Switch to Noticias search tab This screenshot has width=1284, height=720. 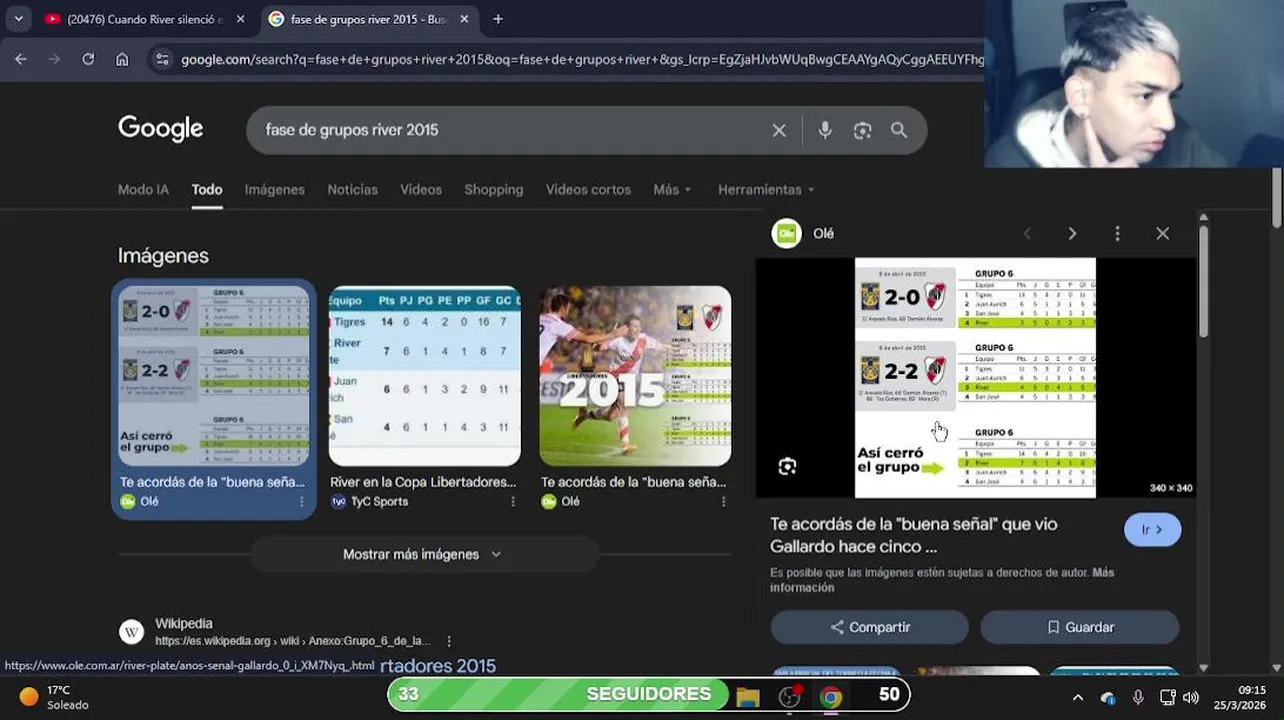click(353, 189)
